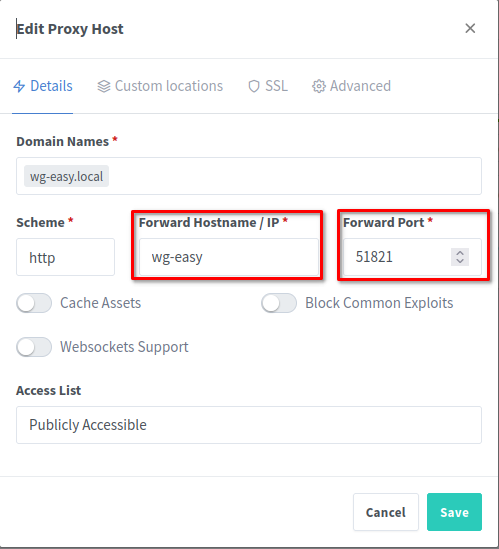Click the Forward Port field showing 51821
The height and width of the screenshot is (549, 499).
tap(412, 257)
